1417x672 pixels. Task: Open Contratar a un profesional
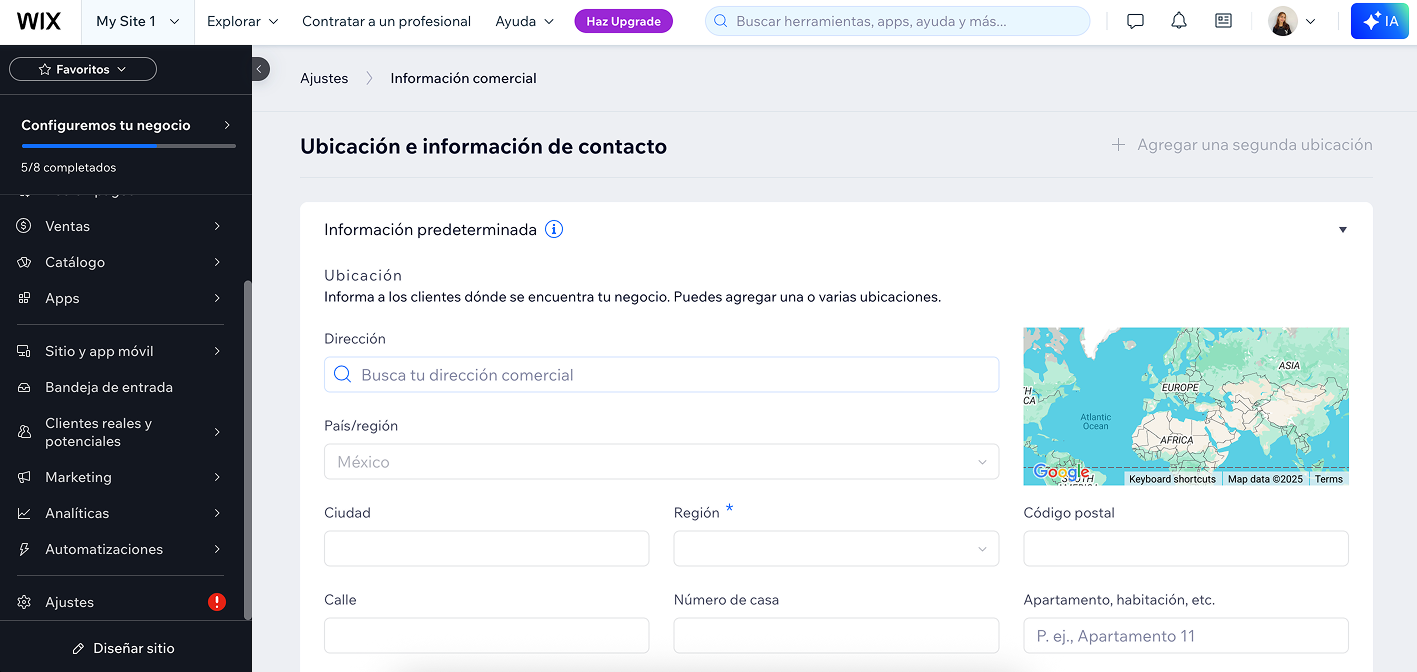coord(386,21)
